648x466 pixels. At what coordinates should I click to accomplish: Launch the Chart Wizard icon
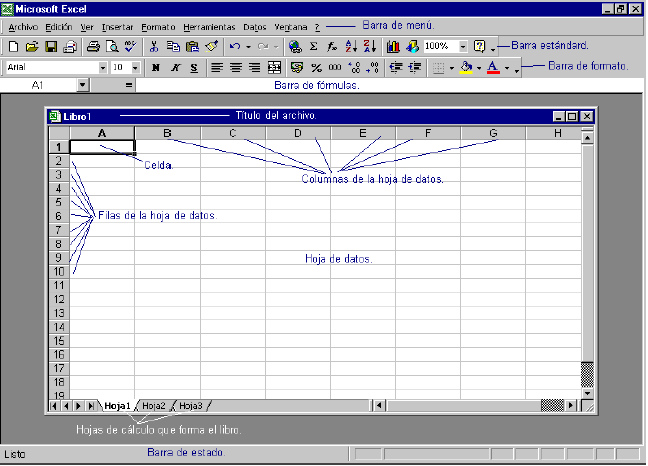(392, 46)
